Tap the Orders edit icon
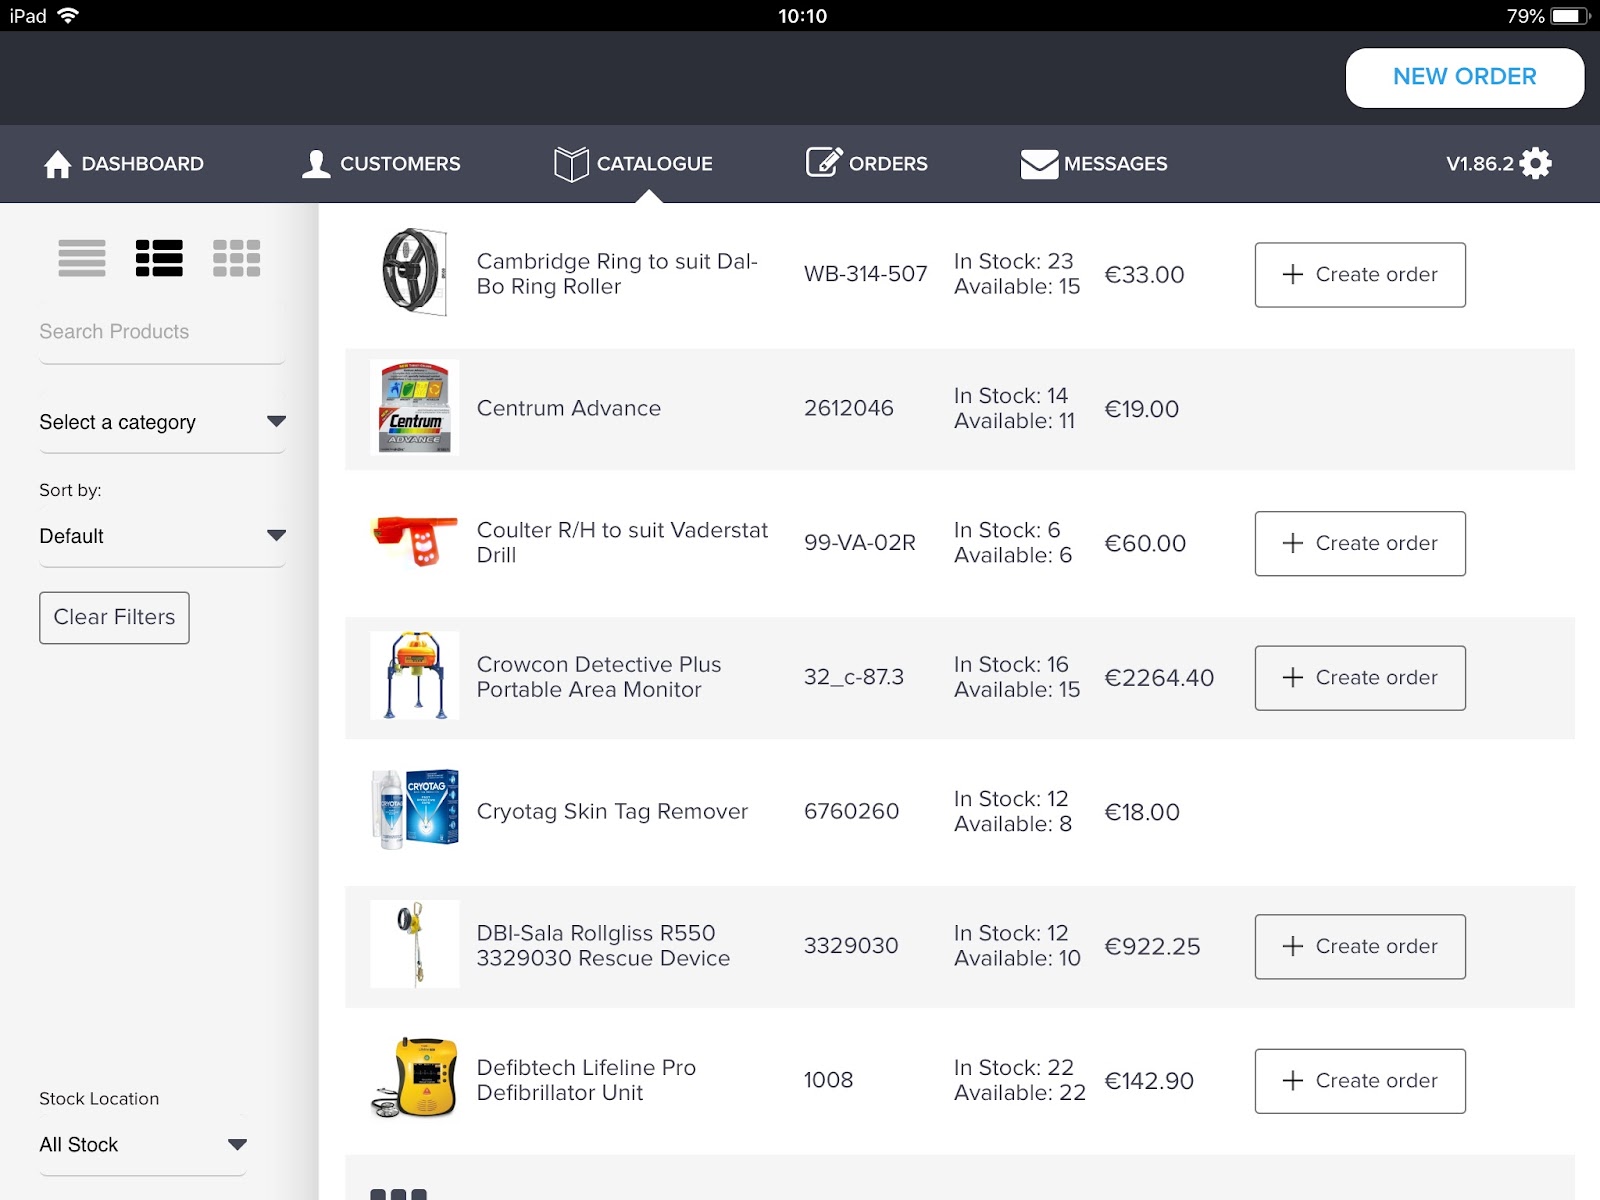 (x=824, y=162)
